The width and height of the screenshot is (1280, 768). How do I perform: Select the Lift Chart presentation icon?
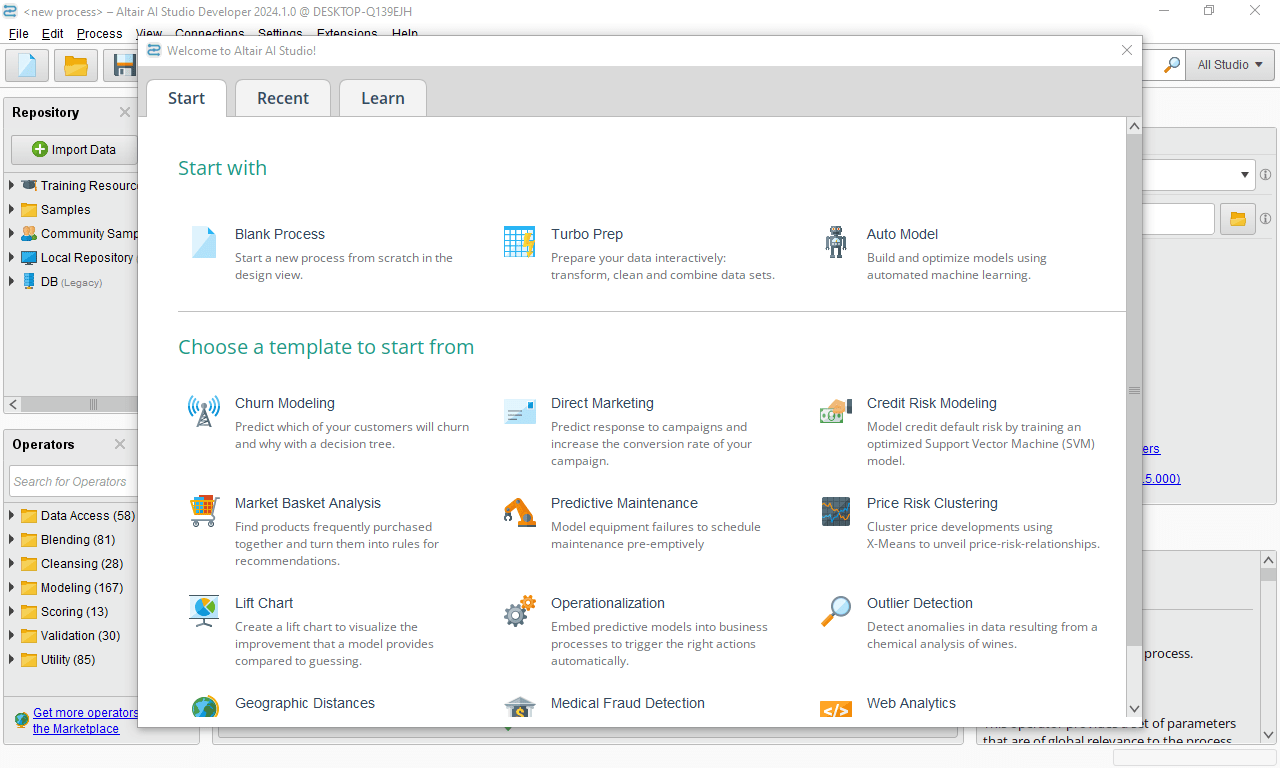pos(204,611)
